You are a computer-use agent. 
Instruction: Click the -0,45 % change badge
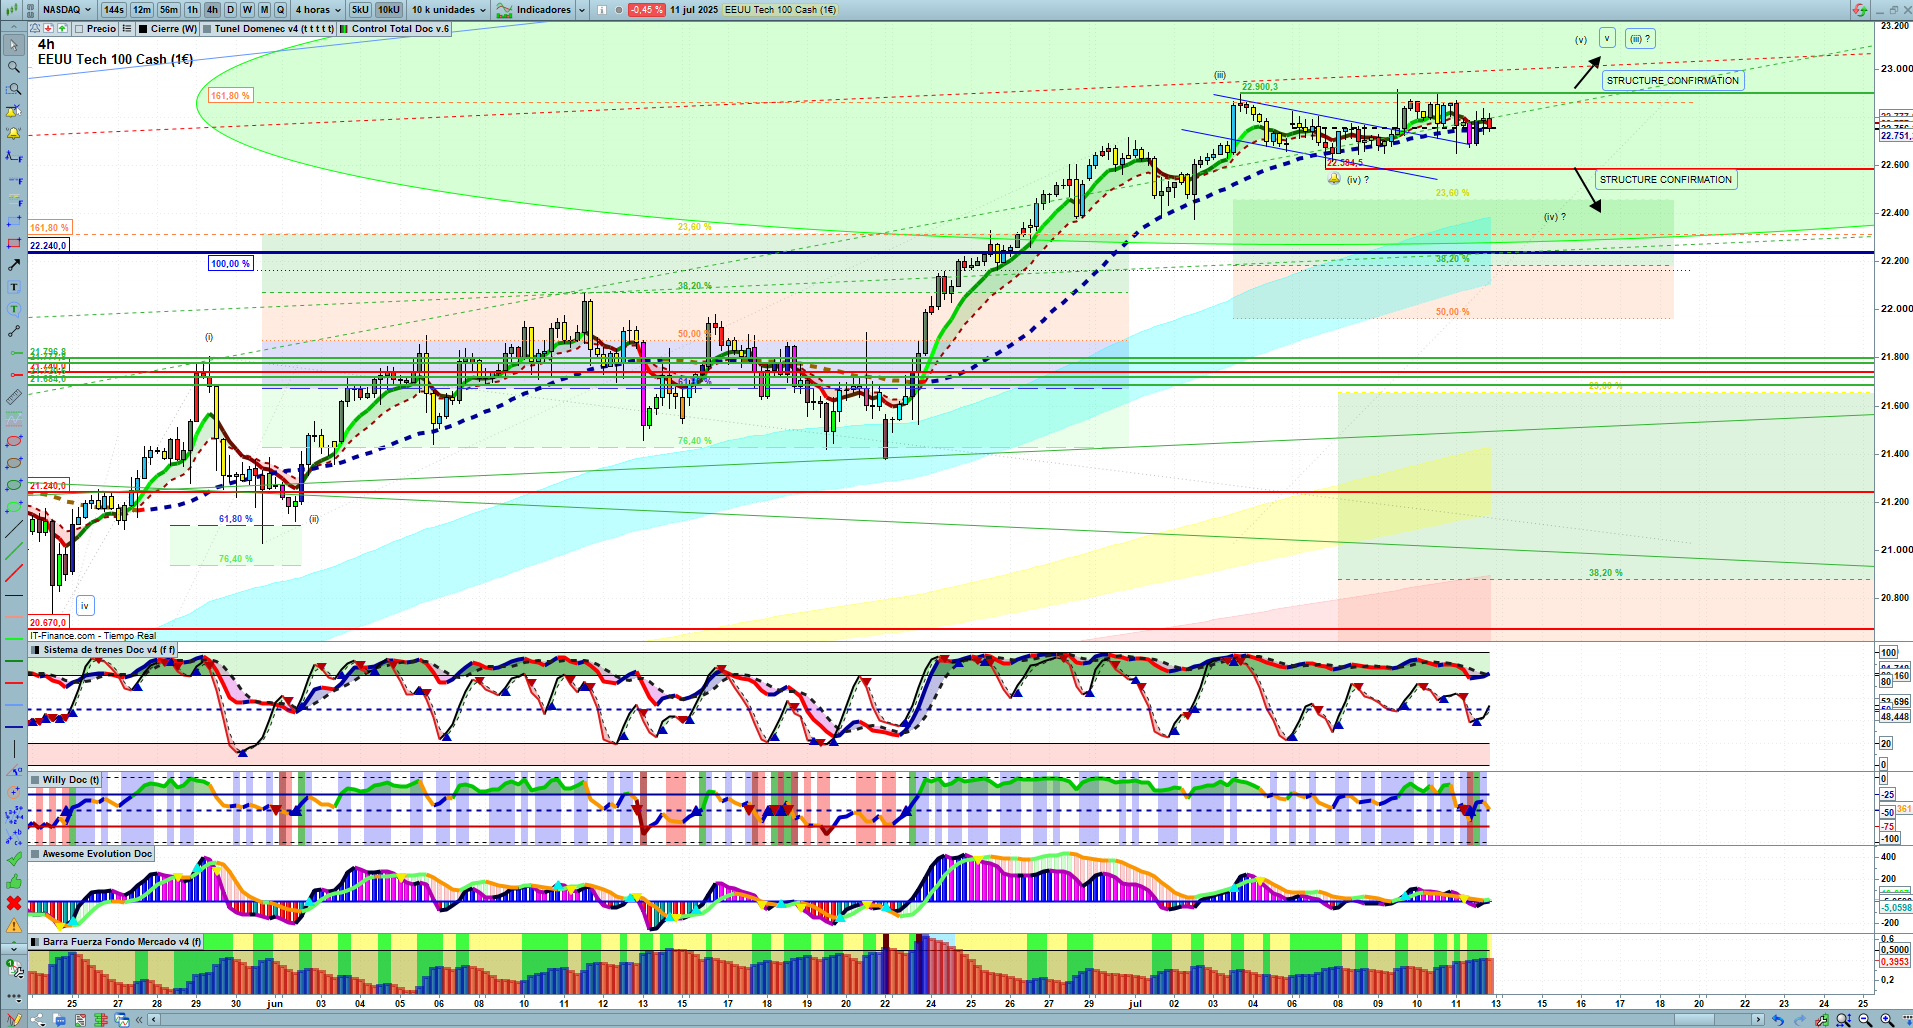tap(646, 10)
